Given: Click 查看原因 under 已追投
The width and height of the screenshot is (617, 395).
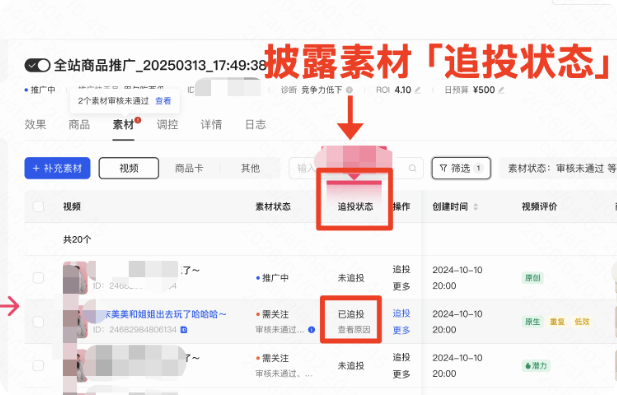Looking at the screenshot, I should coord(354,330).
